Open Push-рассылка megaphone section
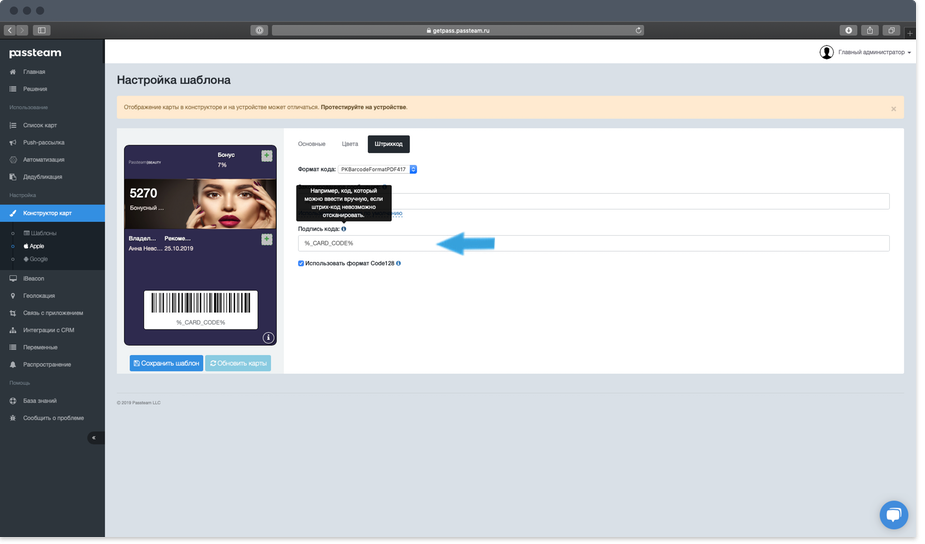This screenshot has height=544, width=925. 43,143
